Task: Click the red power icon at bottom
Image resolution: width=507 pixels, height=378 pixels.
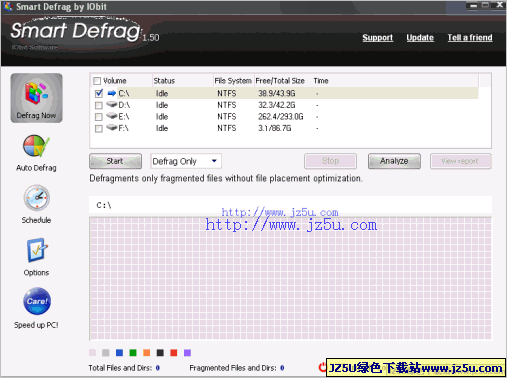Action: click(322, 367)
